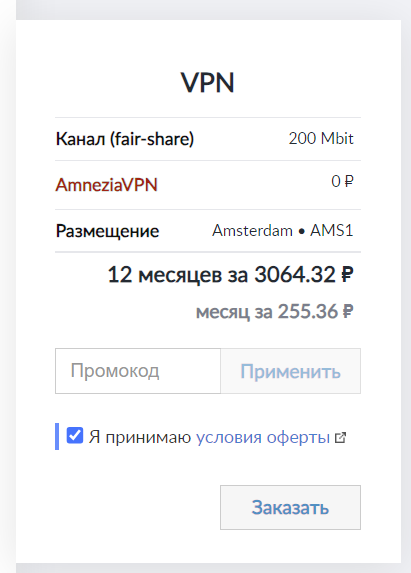Apply promo code with Применить button
The width and height of the screenshot is (411, 573).
pyautogui.click(x=290, y=371)
